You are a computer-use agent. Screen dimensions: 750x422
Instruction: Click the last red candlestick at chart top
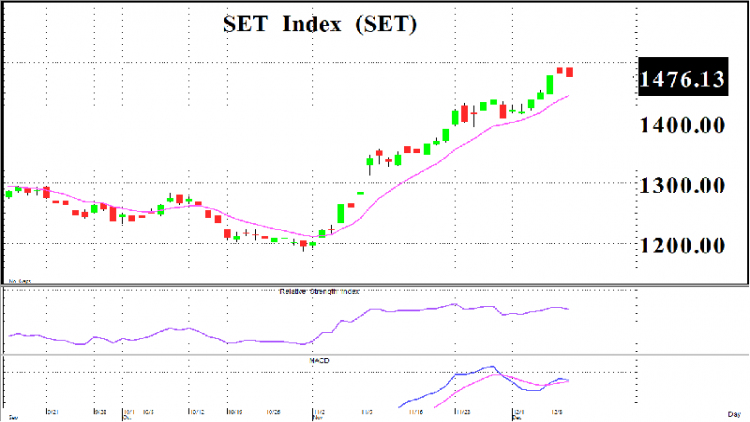[569, 72]
